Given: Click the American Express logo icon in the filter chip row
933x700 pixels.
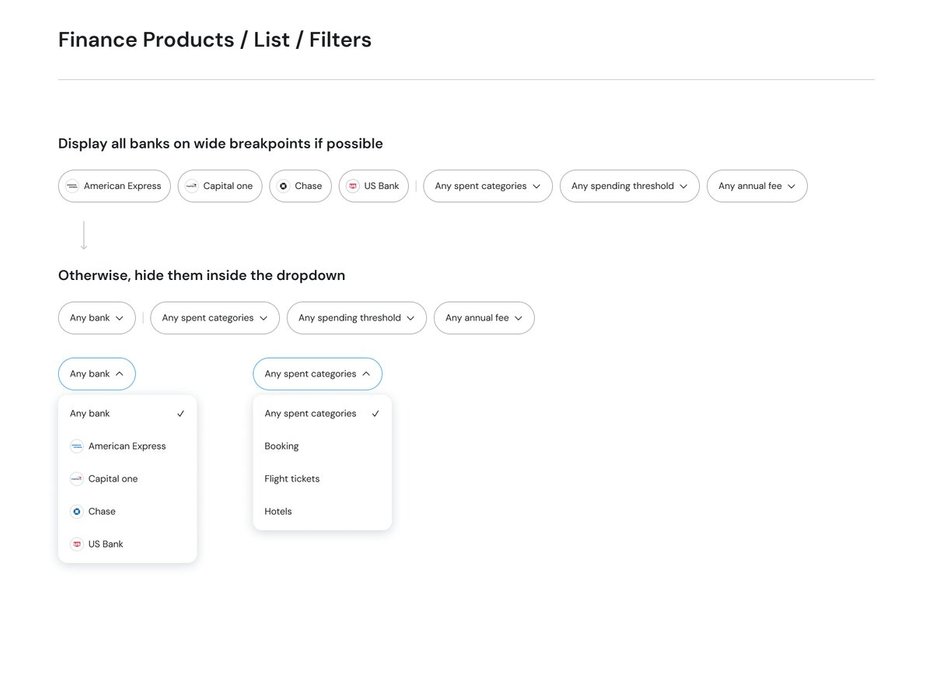Looking at the screenshot, I should pos(72,186).
